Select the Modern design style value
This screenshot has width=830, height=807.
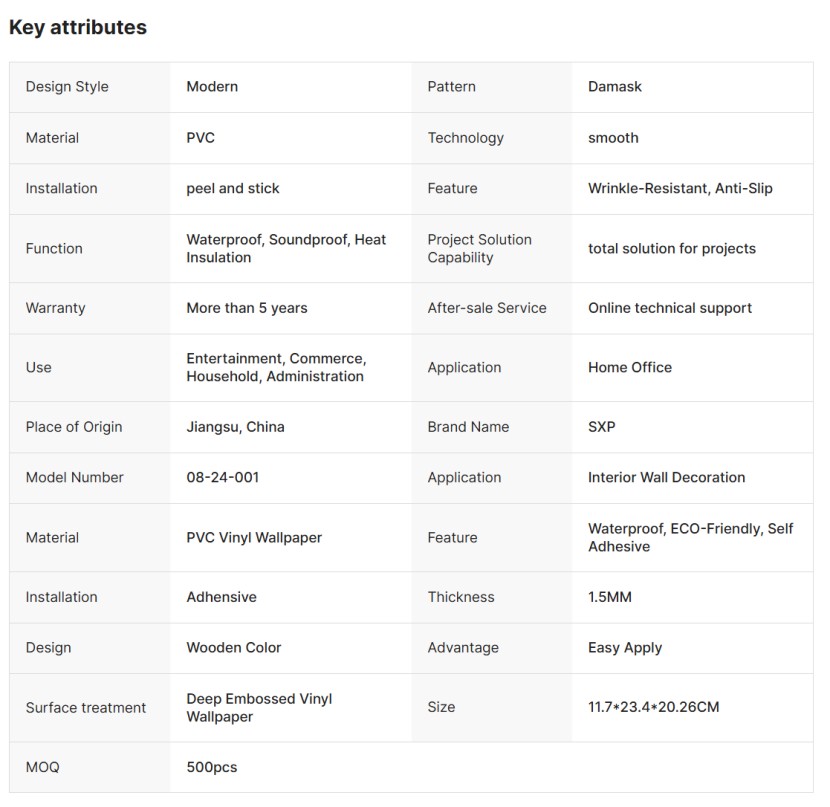[x=212, y=87]
